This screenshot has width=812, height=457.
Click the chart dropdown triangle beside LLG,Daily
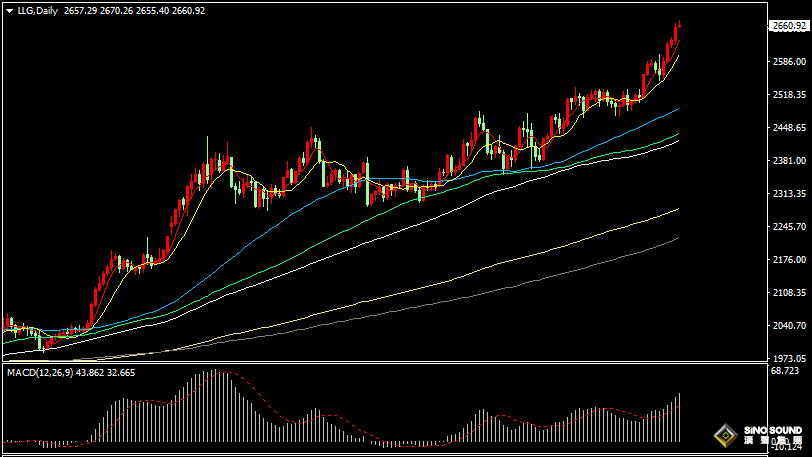[x=9, y=11]
